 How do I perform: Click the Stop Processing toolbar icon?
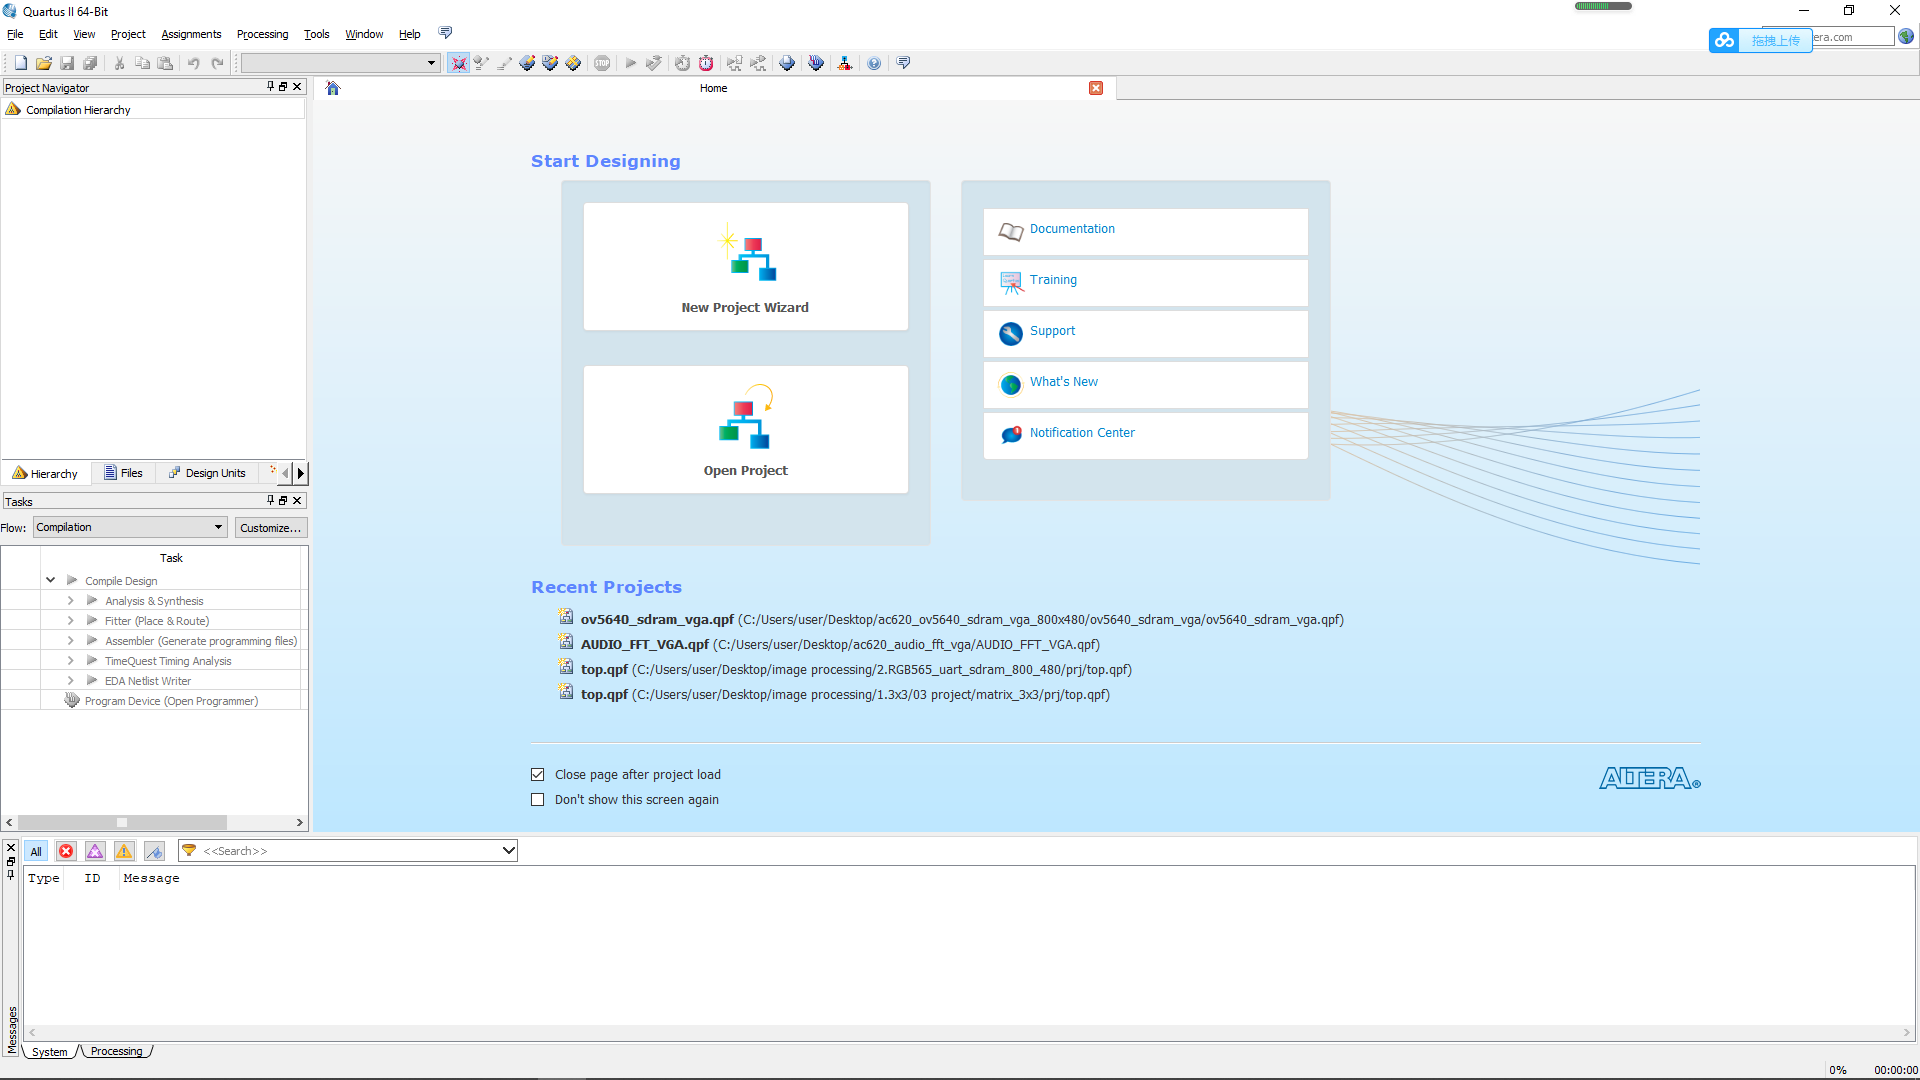pyautogui.click(x=602, y=63)
